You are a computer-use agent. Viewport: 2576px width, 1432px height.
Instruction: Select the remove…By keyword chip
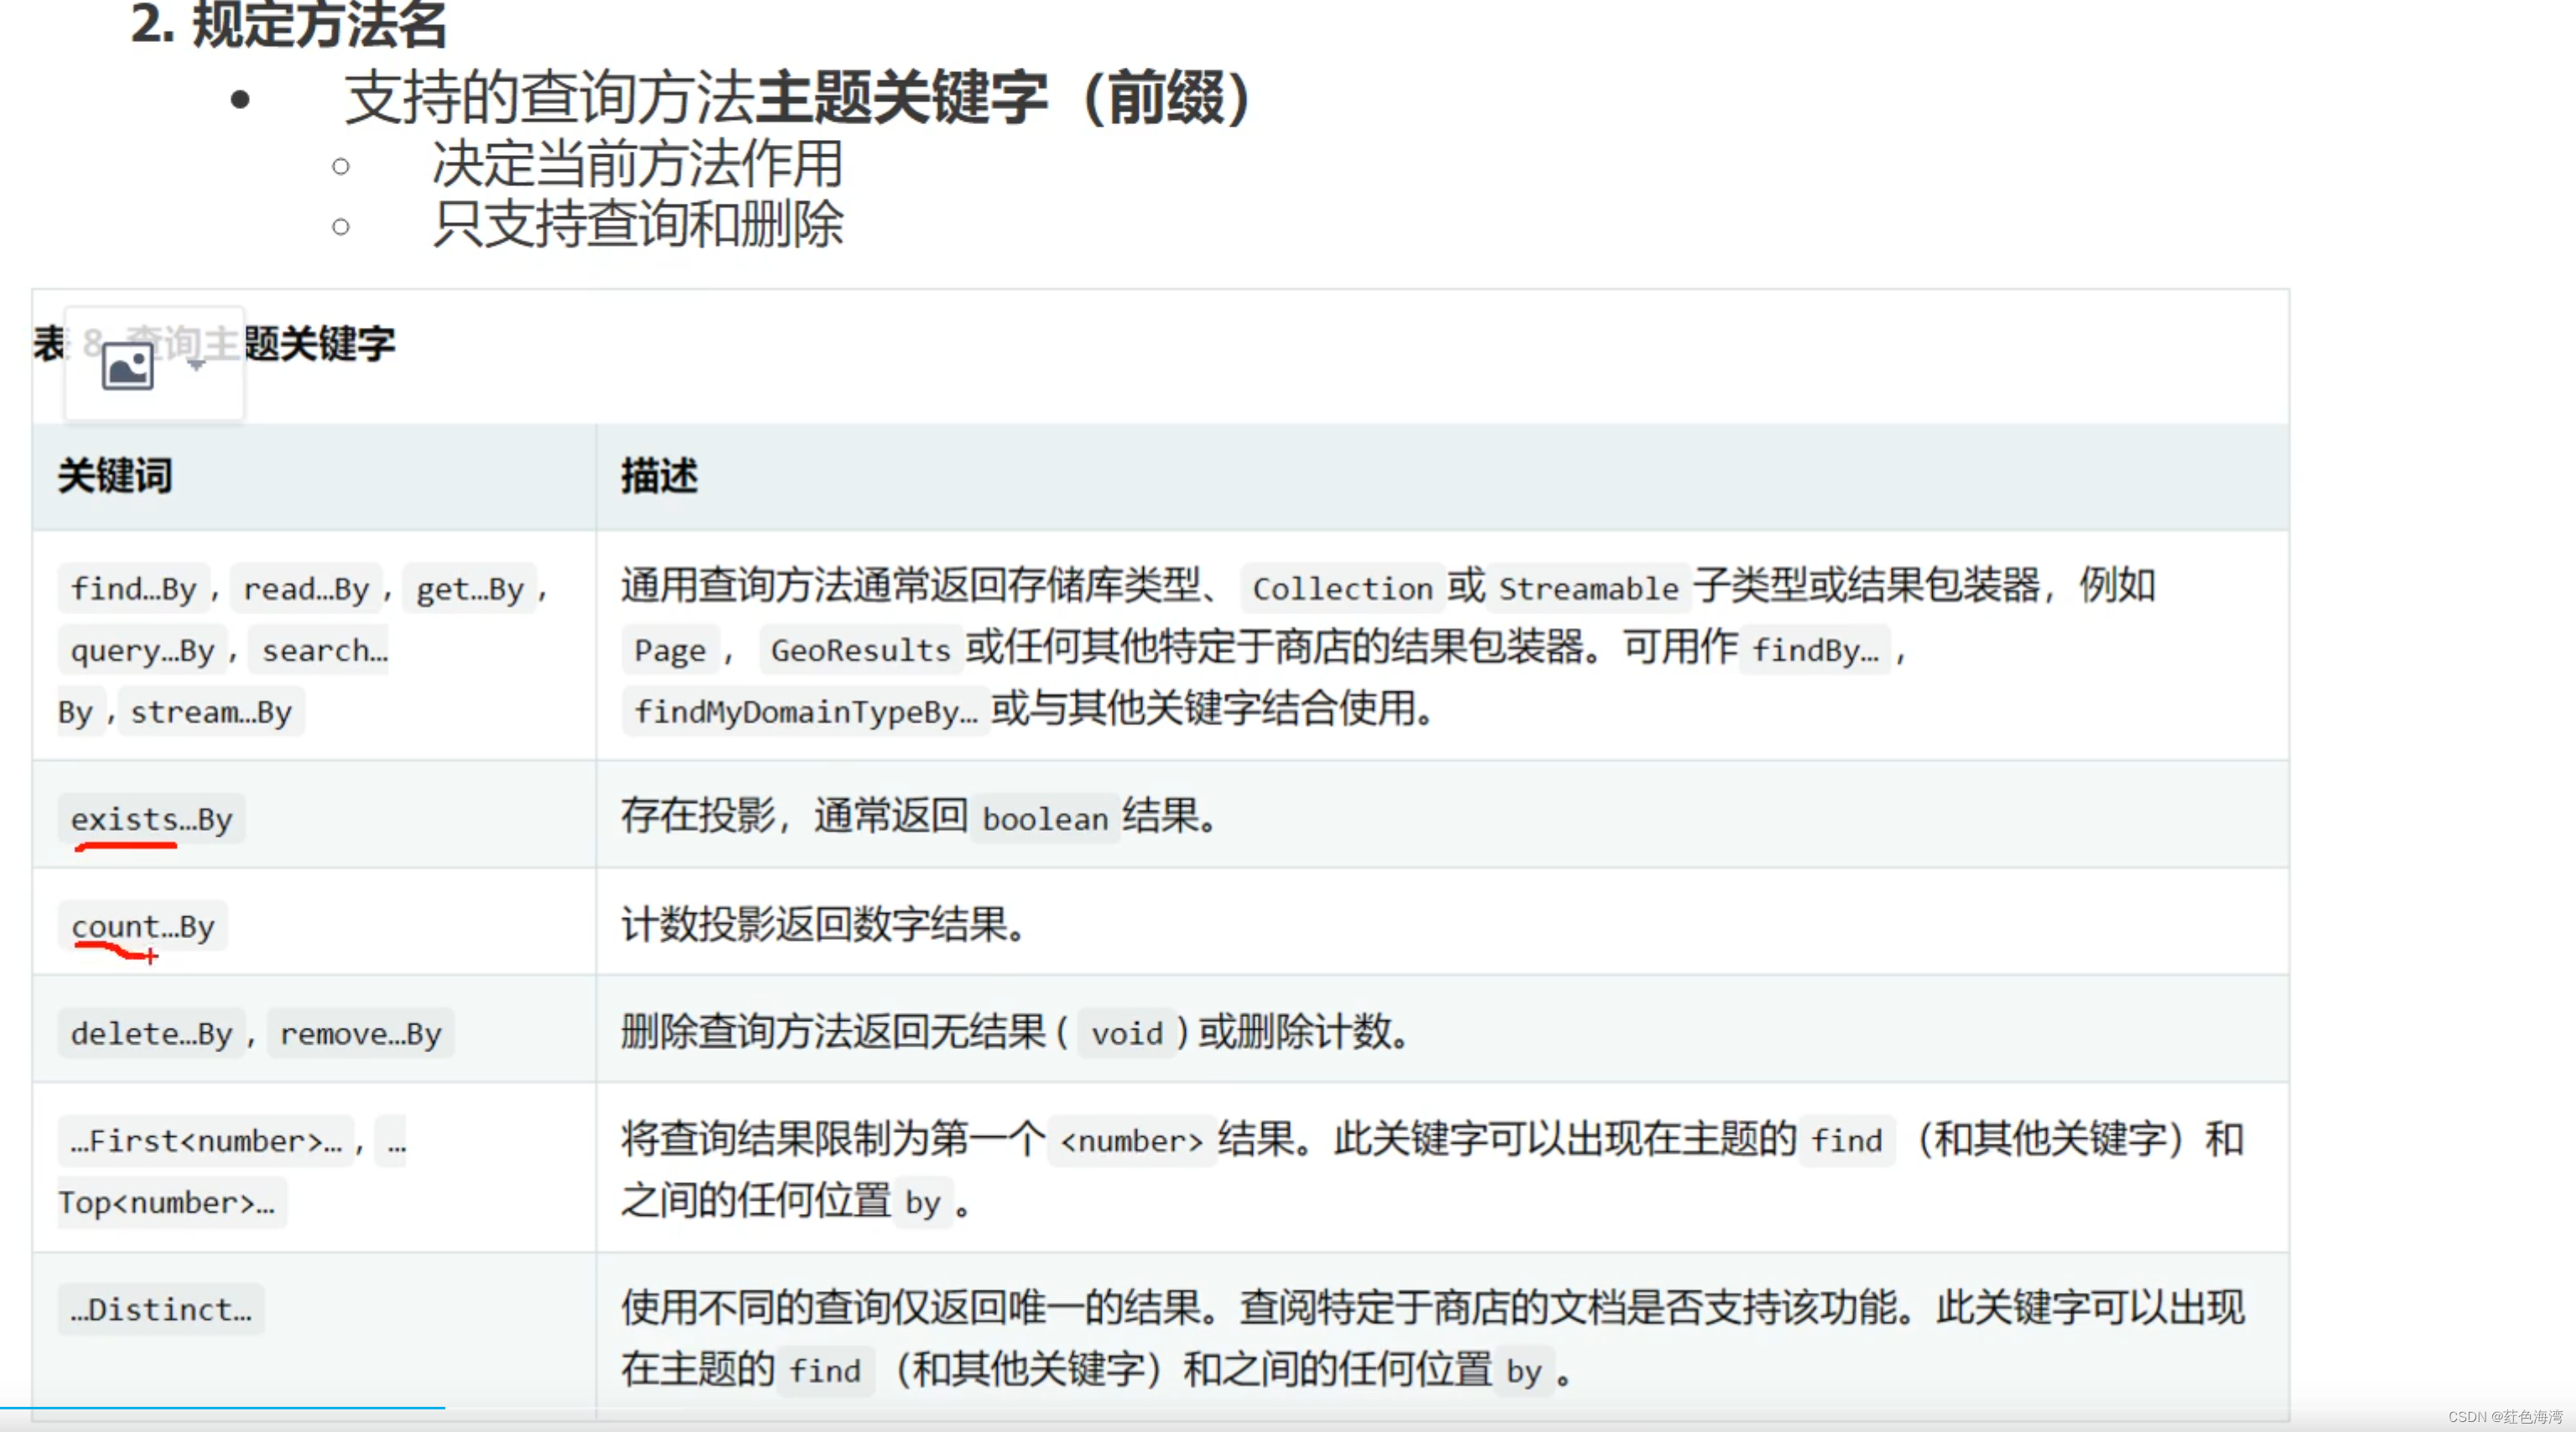pyautogui.click(x=360, y=1033)
